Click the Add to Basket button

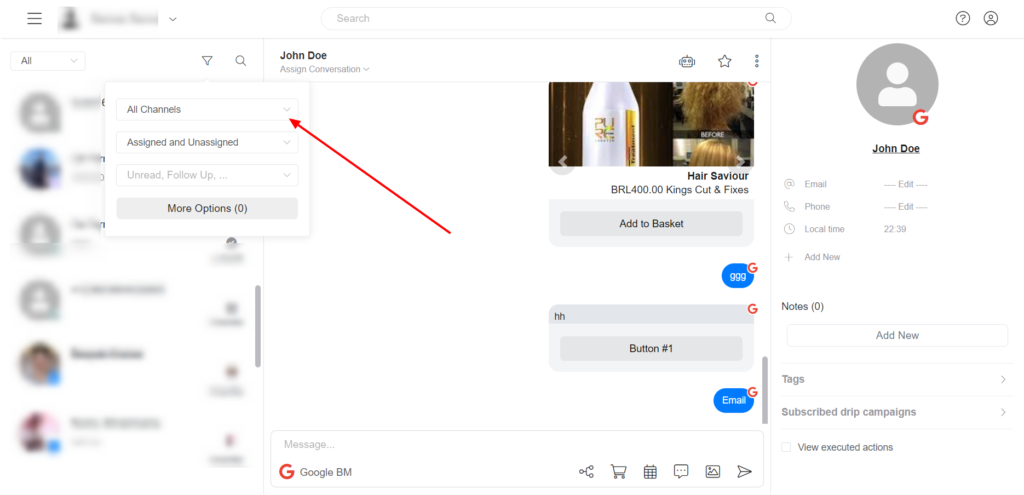coord(651,223)
